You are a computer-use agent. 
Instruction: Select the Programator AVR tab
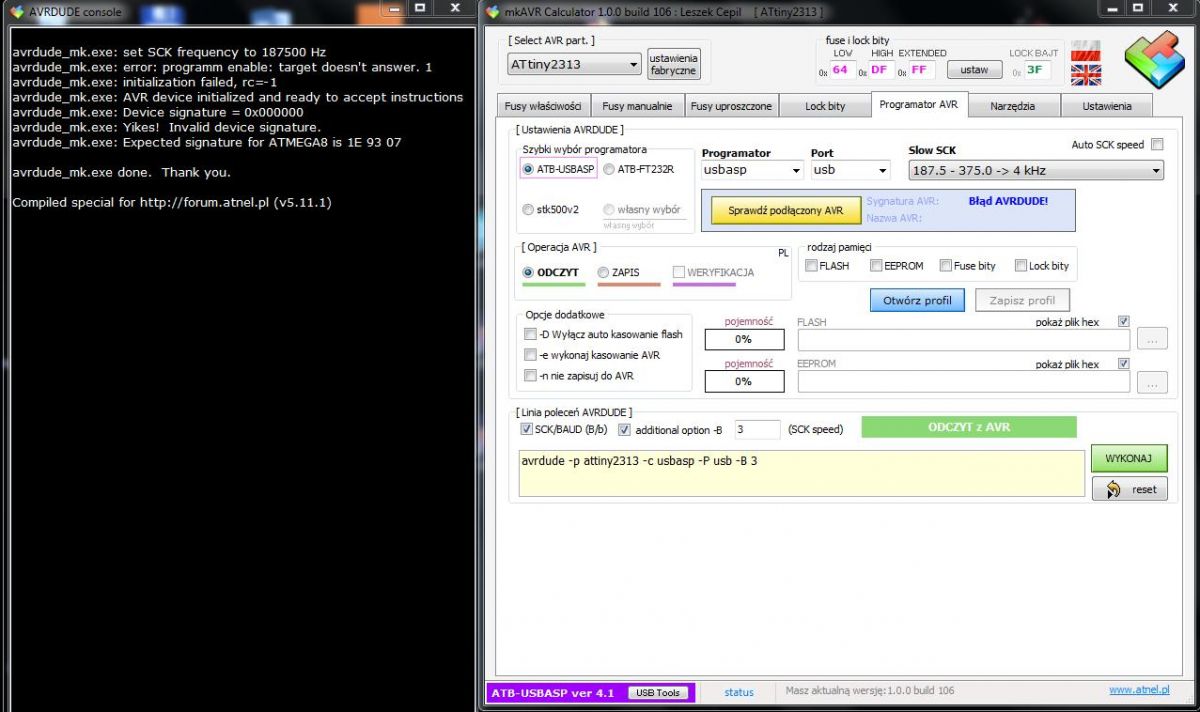pyautogui.click(x=918, y=104)
